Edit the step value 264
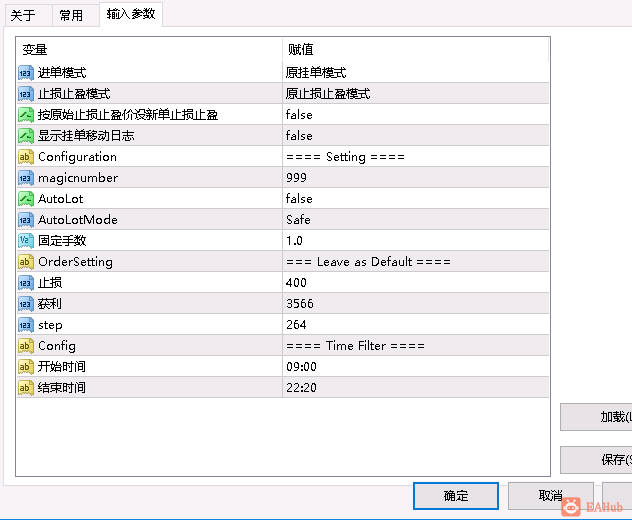This screenshot has height=522, width=632. point(416,324)
